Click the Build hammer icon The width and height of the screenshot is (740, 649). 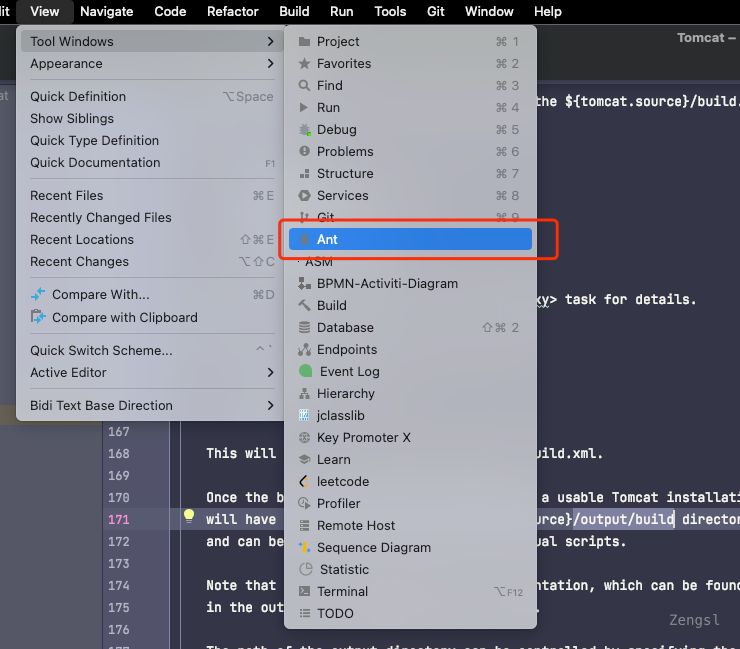[305, 306]
